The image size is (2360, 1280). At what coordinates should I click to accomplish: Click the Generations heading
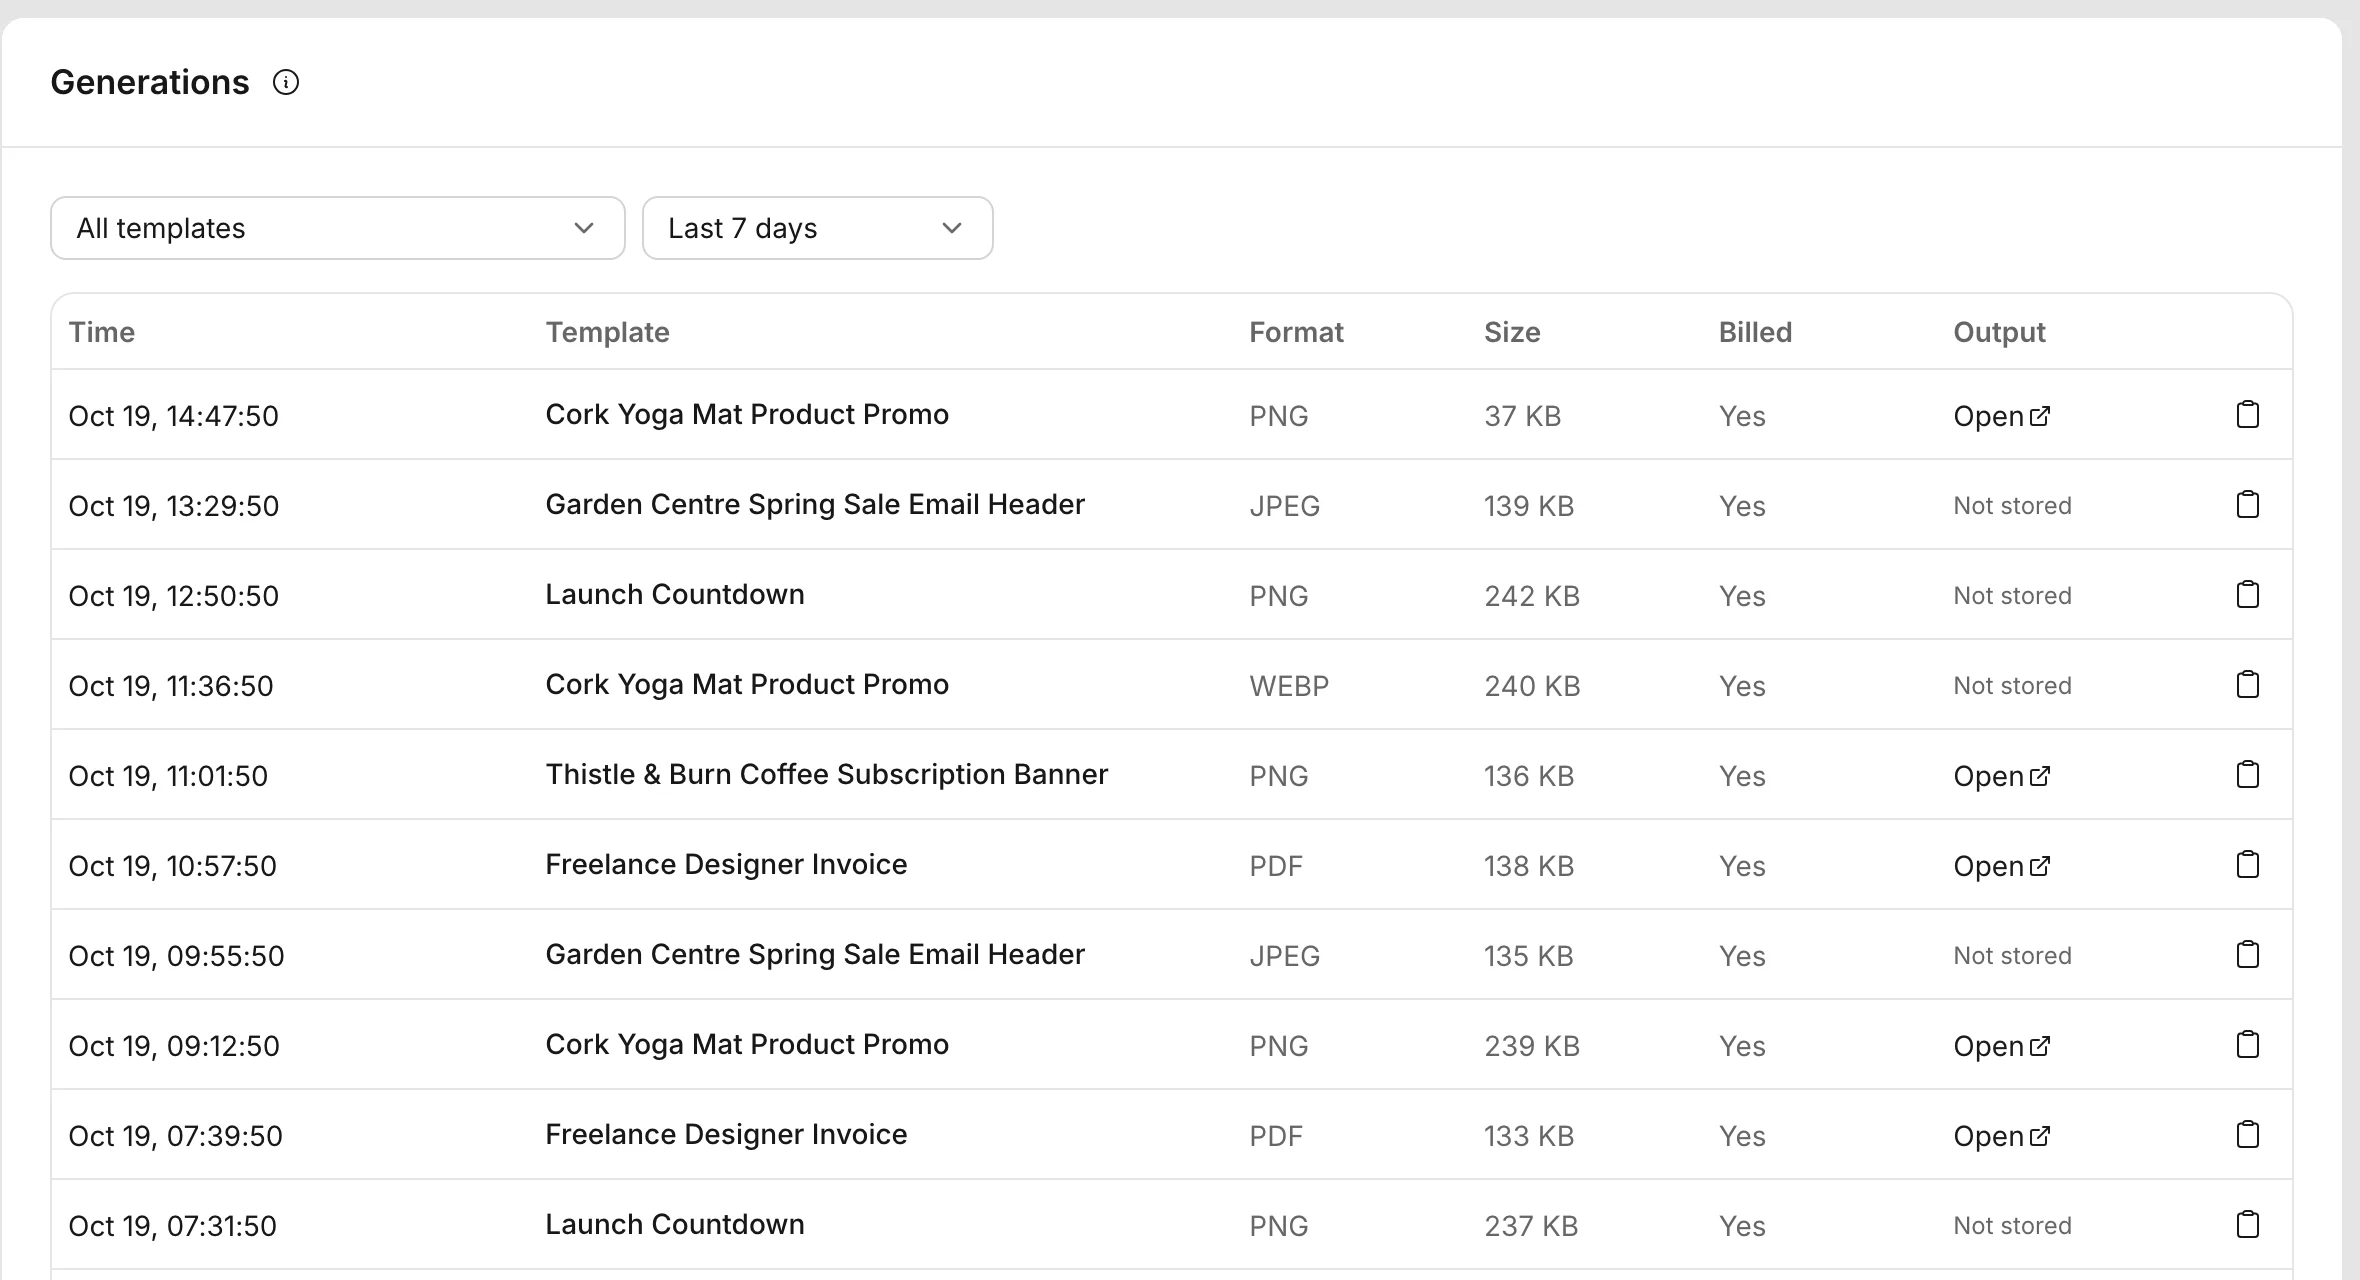tap(150, 82)
